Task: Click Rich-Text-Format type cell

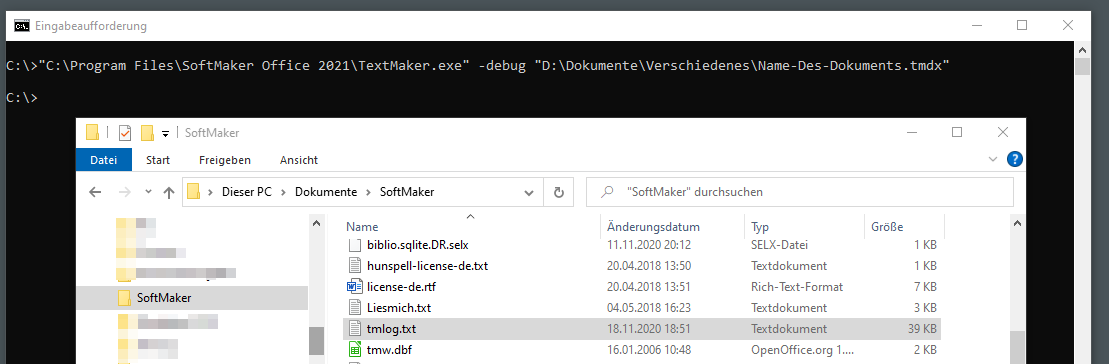Action: click(x=797, y=287)
